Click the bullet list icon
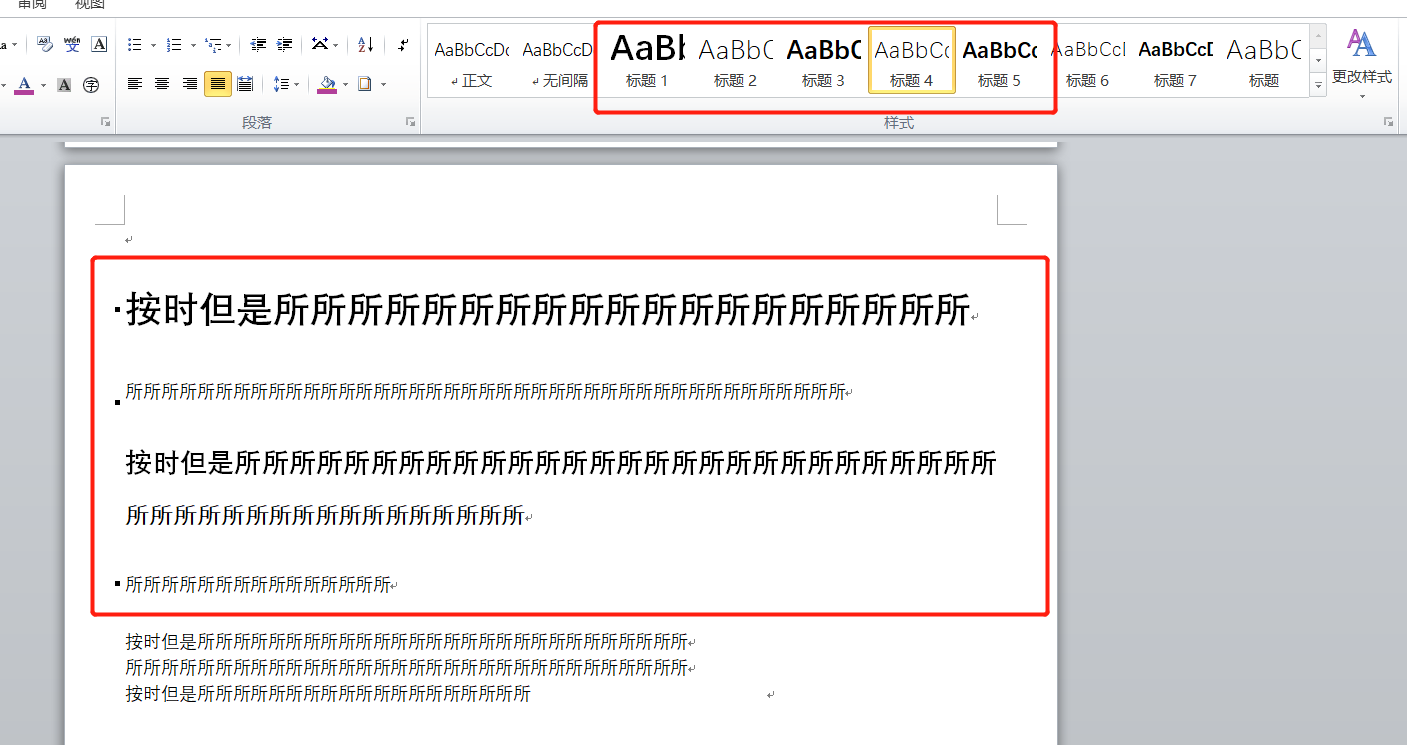The width and height of the screenshot is (1407, 745). [x=135, y=45]
